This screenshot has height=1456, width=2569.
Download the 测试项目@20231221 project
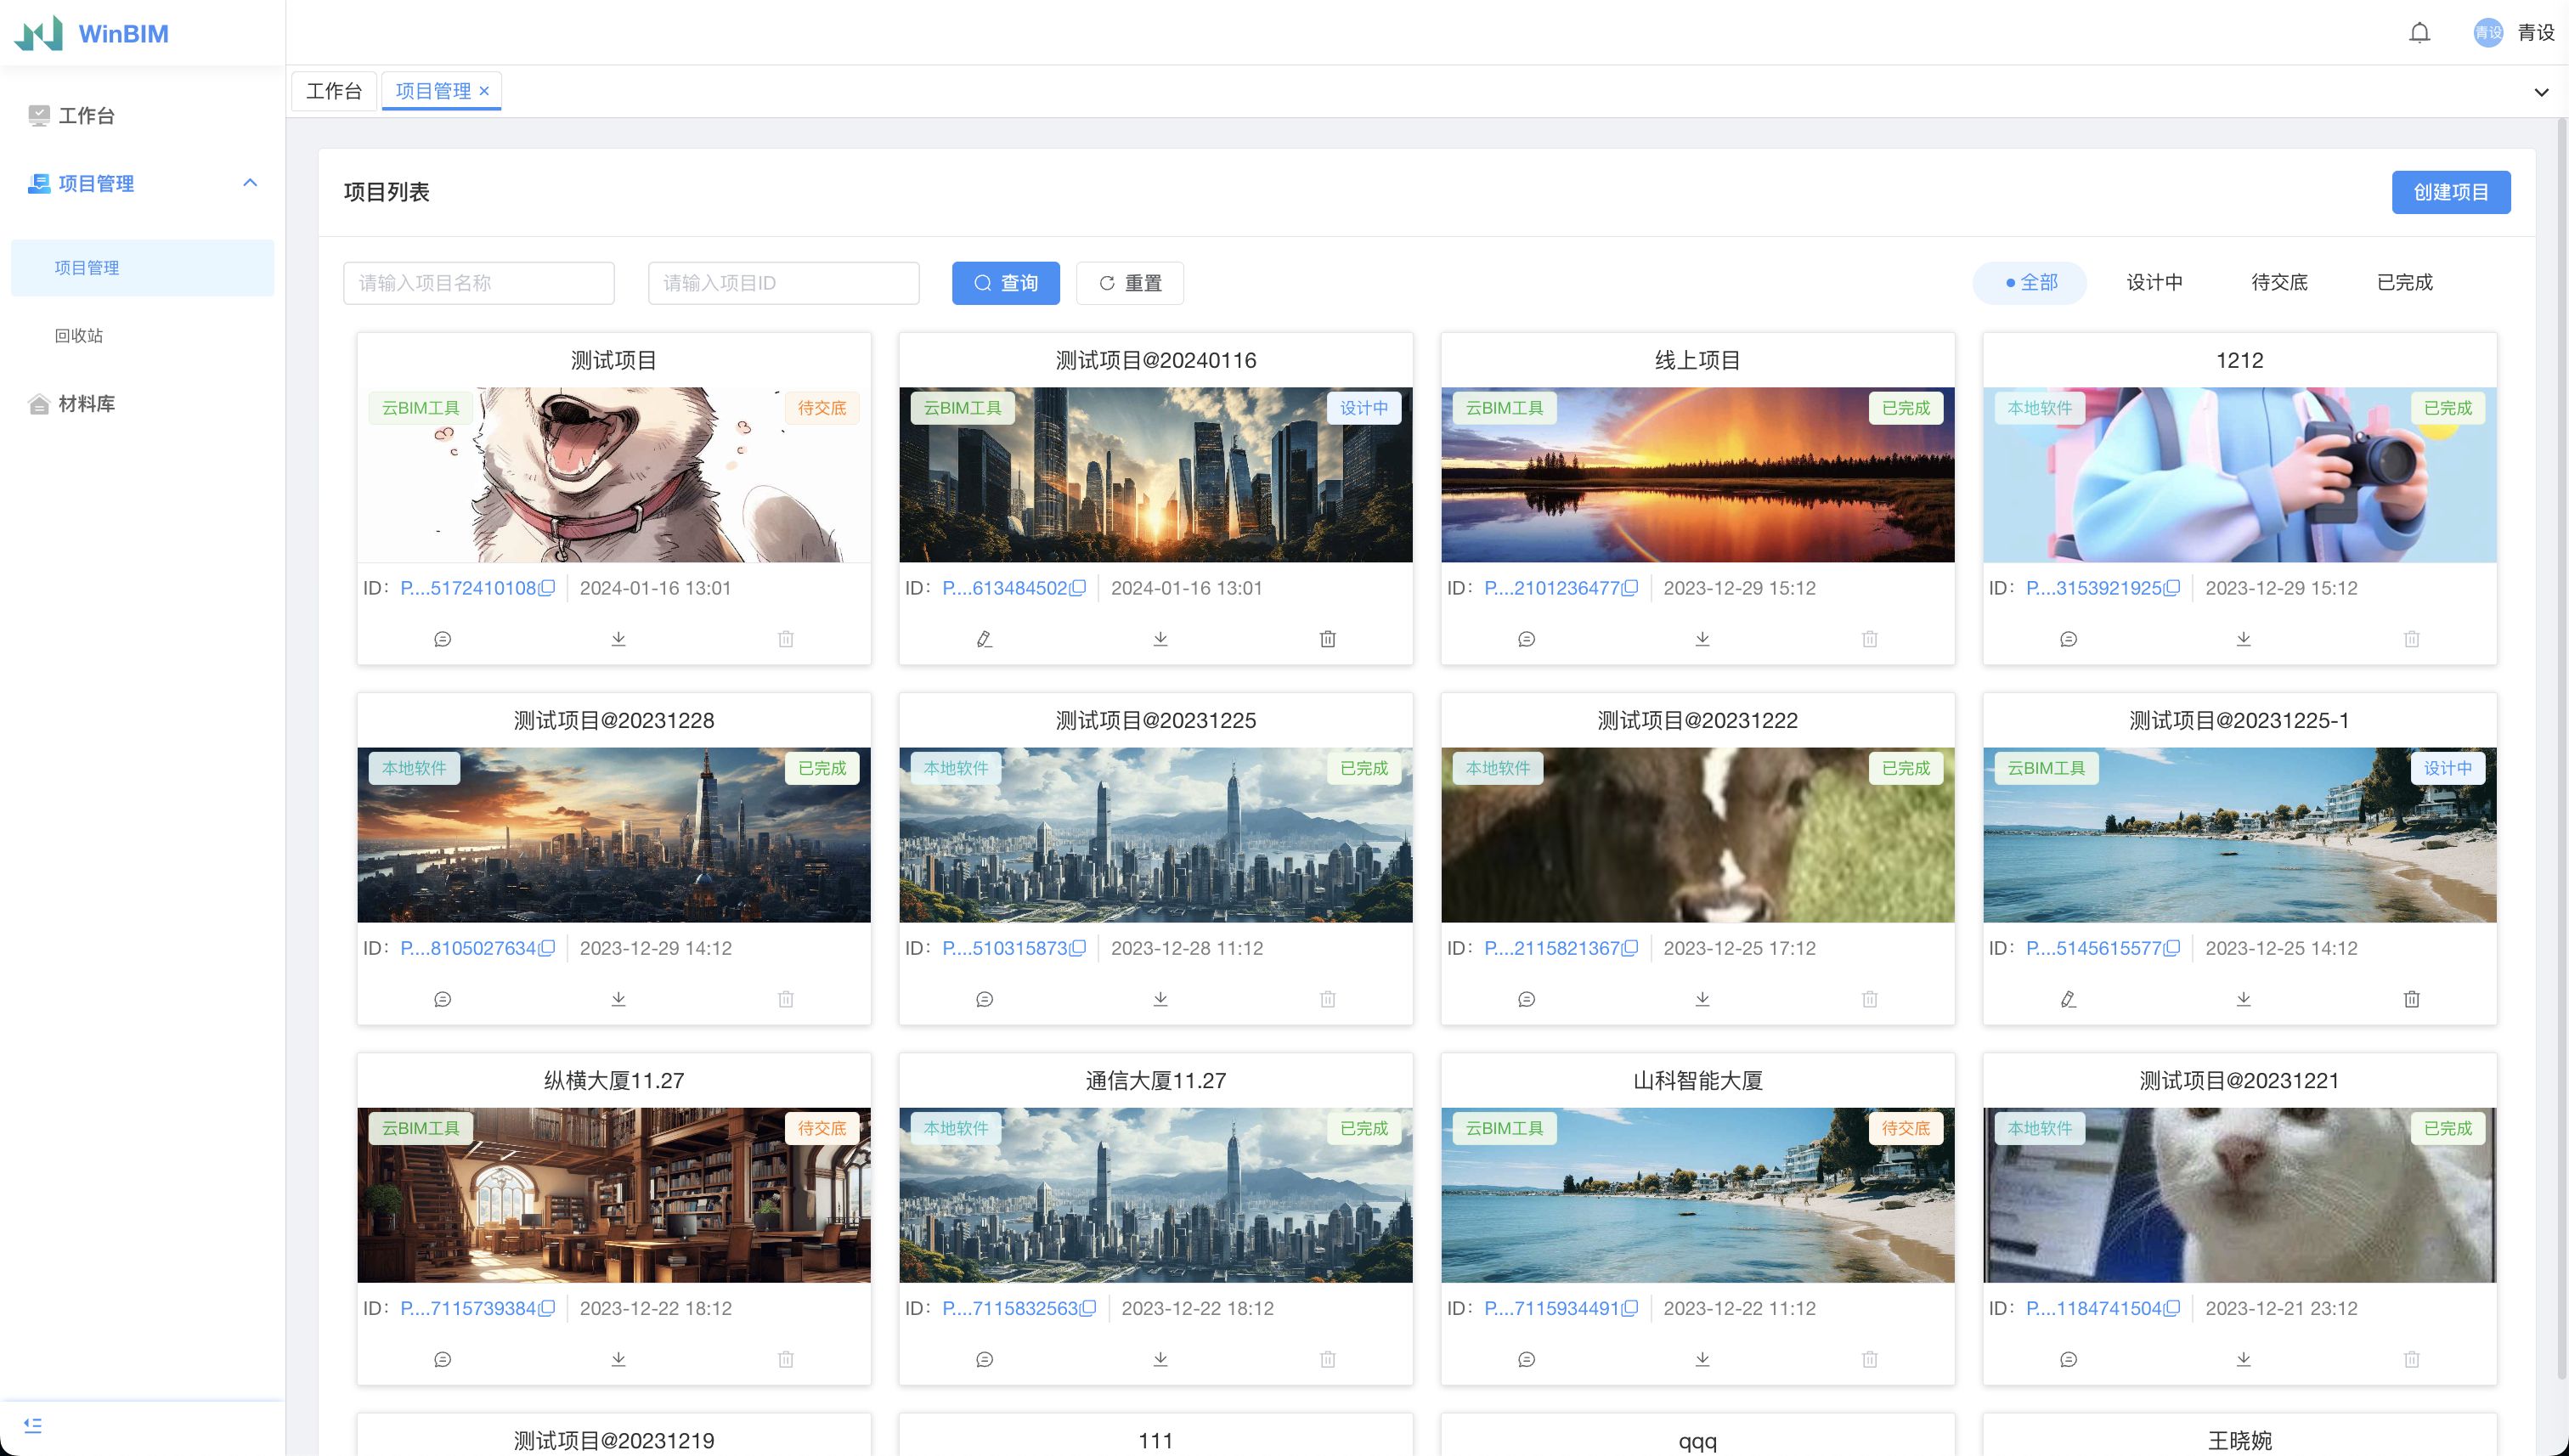click(2244, 1359)
